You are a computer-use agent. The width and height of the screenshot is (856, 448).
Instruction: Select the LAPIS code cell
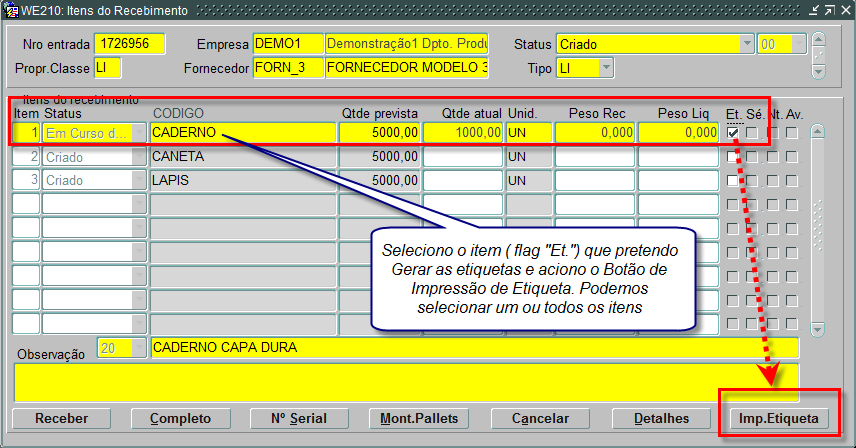(x=243, y=181)
